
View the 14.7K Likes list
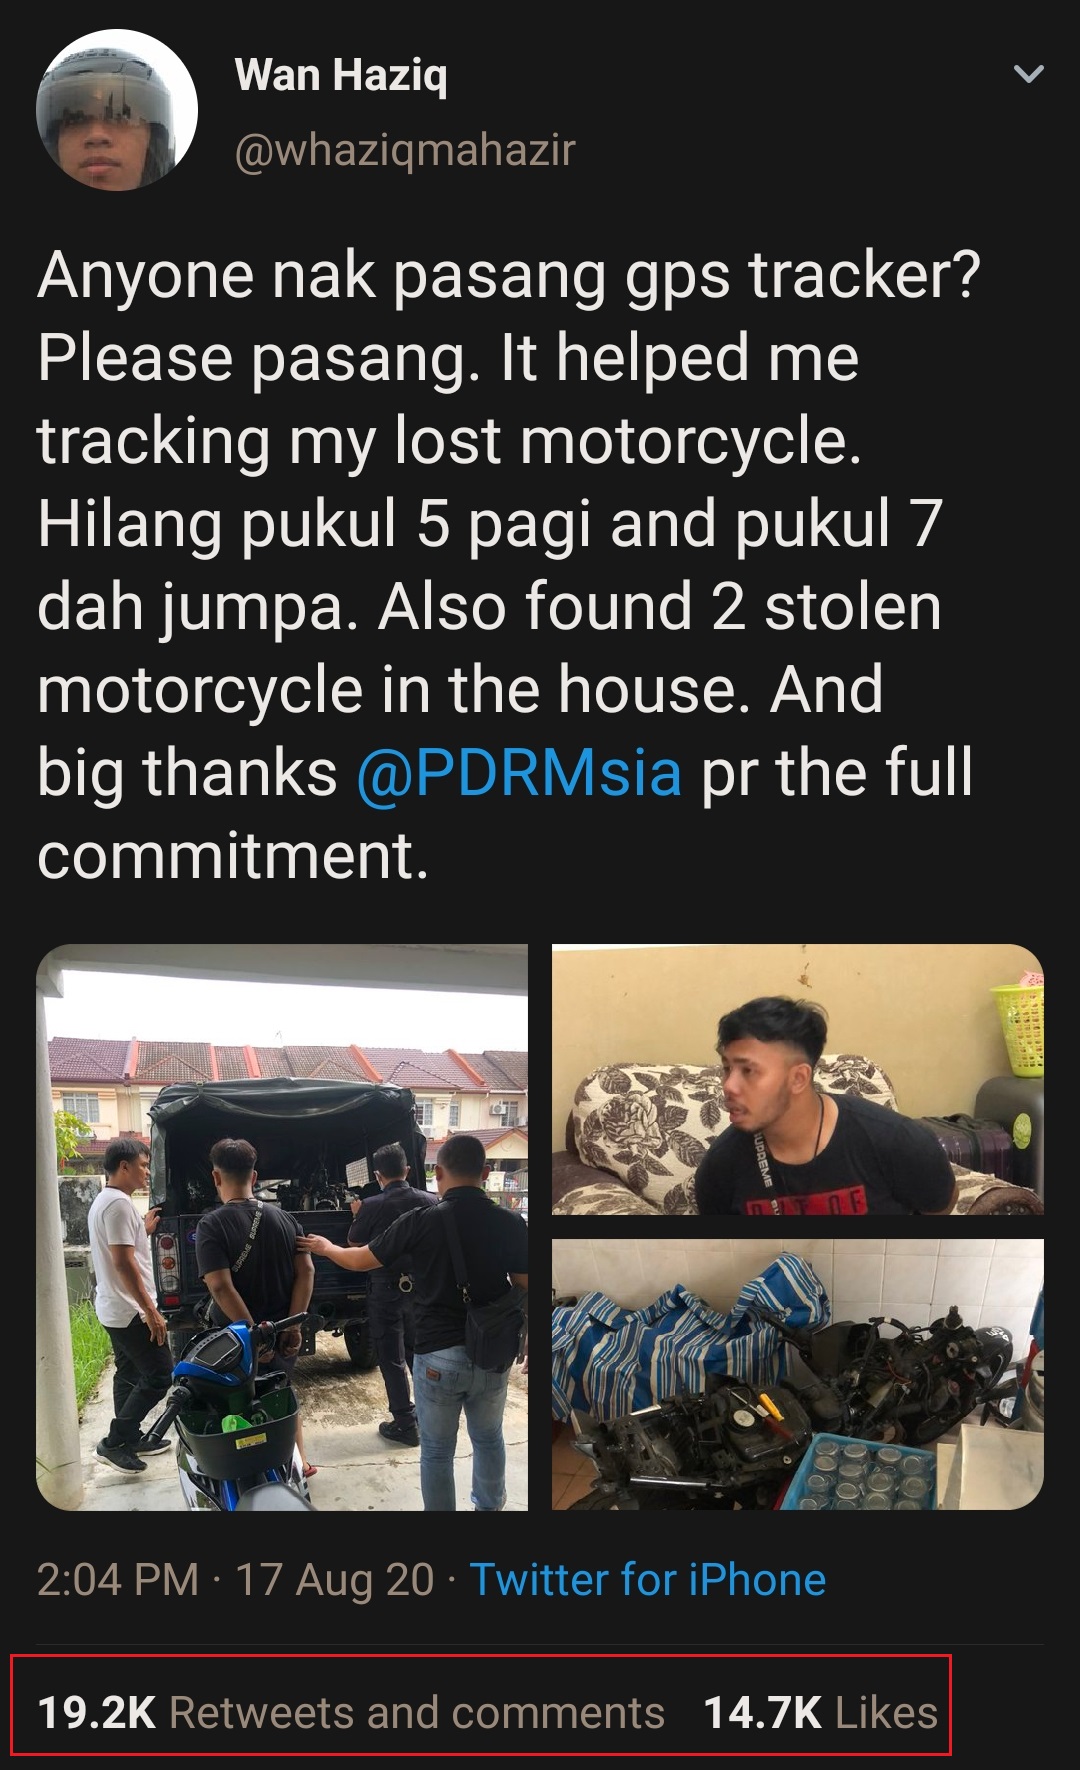[x=821, y=1712]
